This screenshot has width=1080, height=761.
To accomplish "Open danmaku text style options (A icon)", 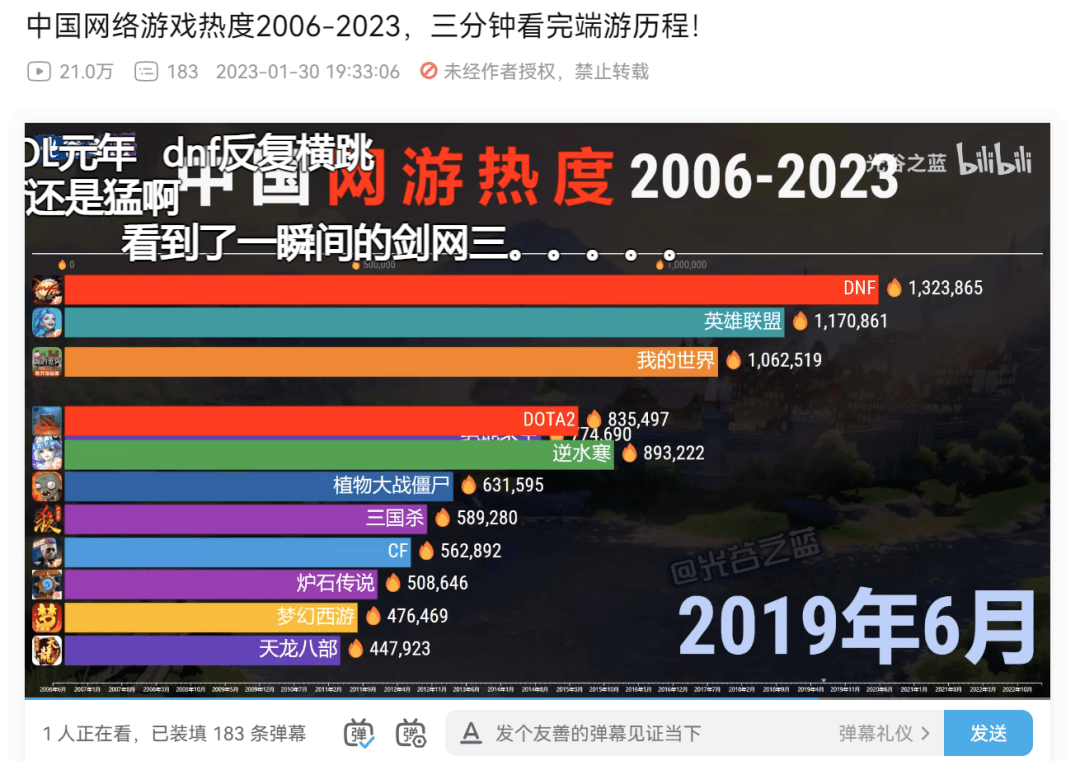I will point(471,733).
